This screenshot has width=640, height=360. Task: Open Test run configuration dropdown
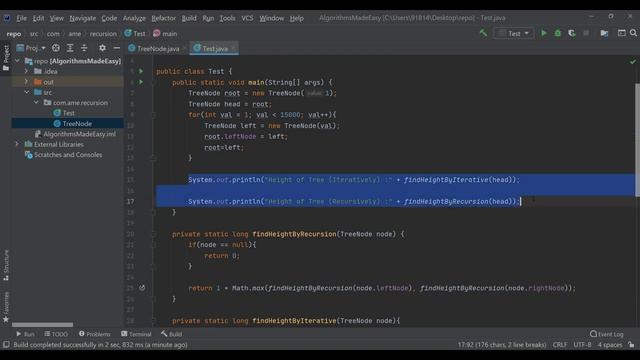pos(513,33)
